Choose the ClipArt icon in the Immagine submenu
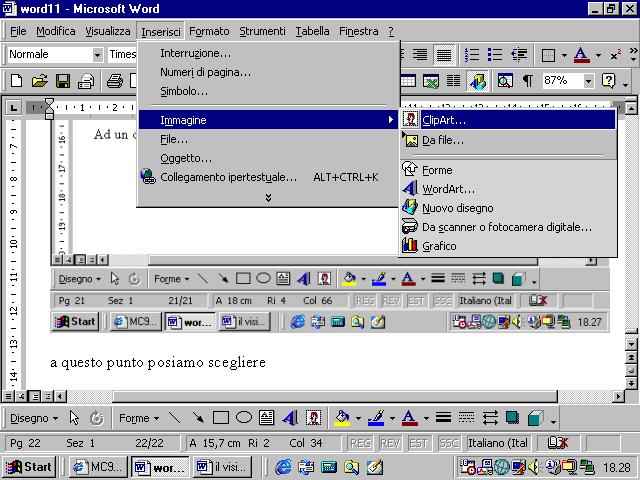Screen dimensions: 640x480 [410, 119]
